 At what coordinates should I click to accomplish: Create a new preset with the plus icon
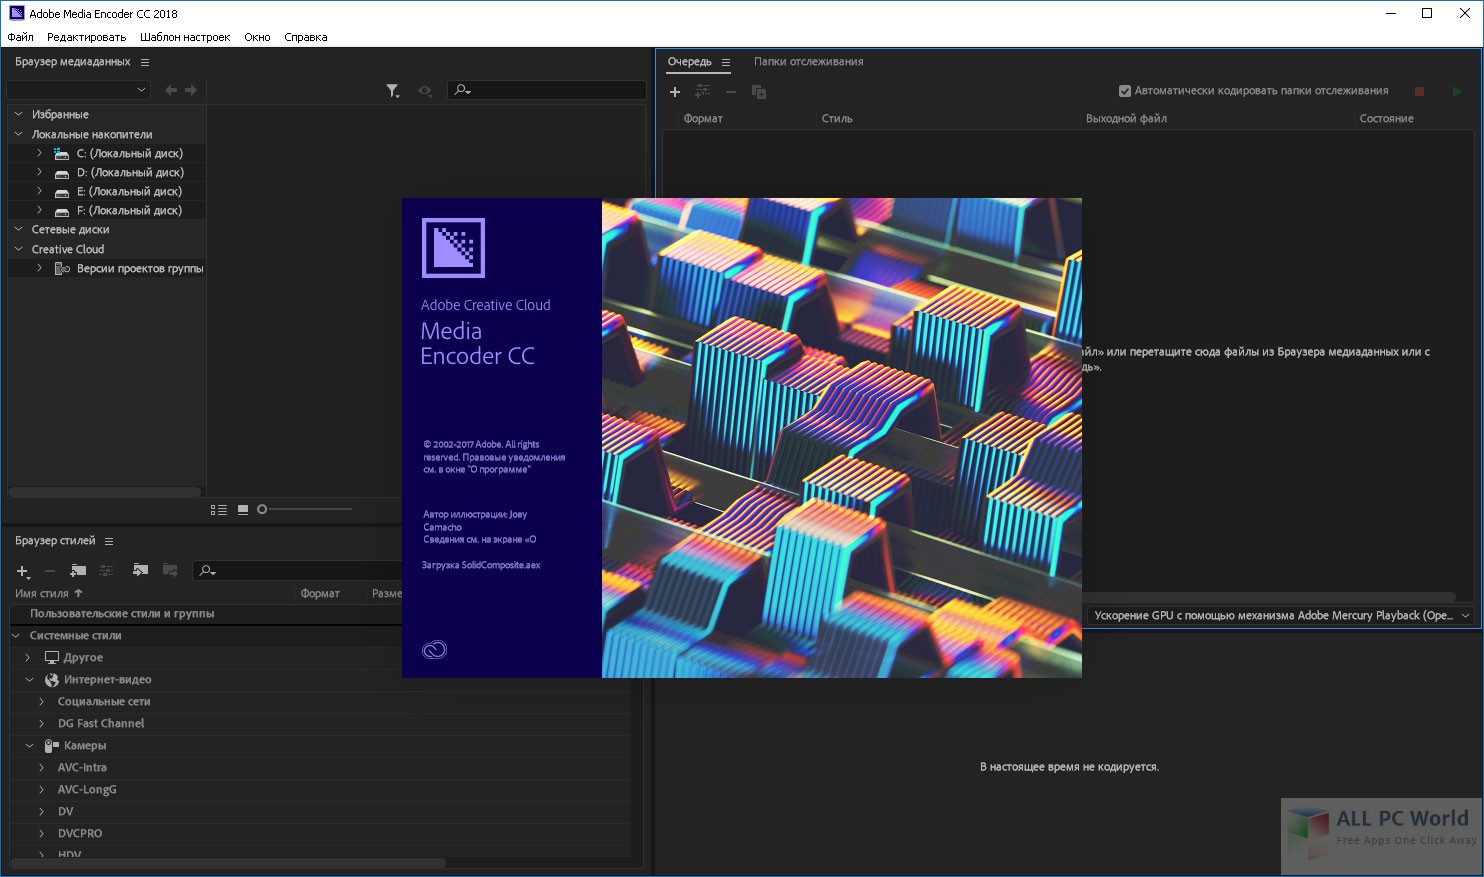point(23,571)
